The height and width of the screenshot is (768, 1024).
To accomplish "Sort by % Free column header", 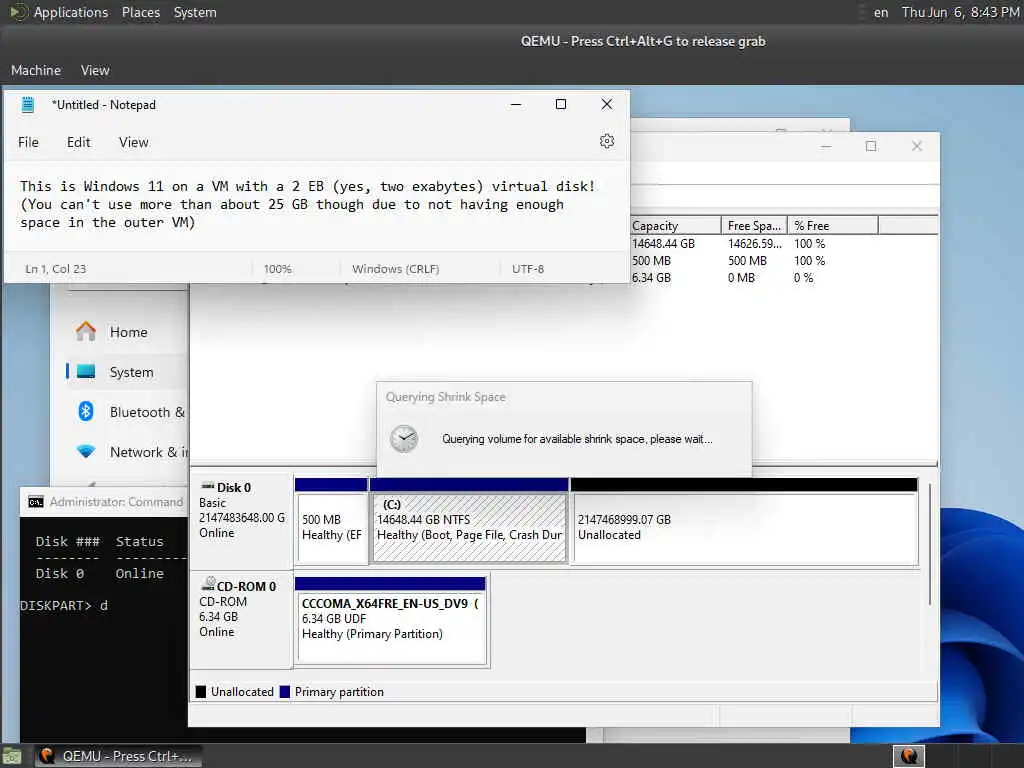I will [833, 225].
